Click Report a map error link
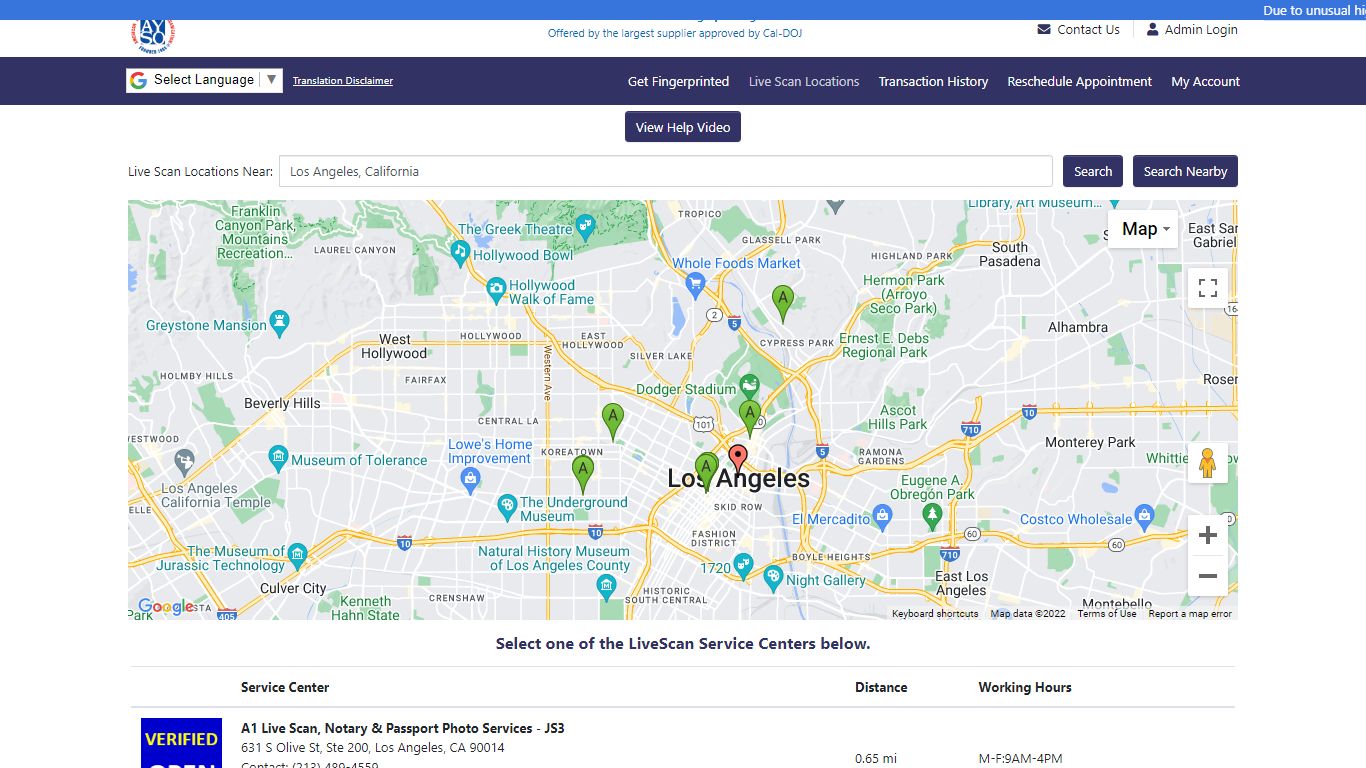The height and width of the screenshot is (768, 1366). [x=1190, y=614]
